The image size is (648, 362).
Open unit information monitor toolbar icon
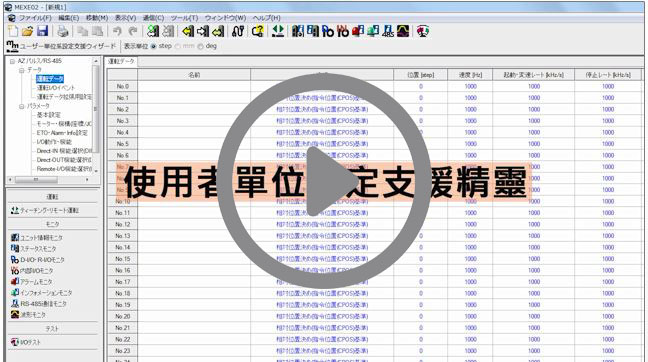tap(298, 31)
